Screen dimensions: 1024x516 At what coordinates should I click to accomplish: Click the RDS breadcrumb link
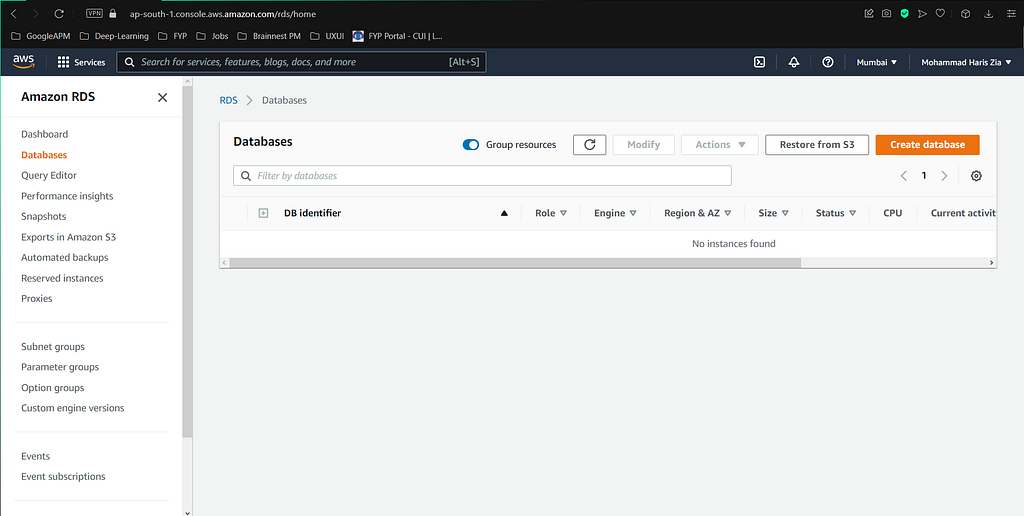point(229,101)
